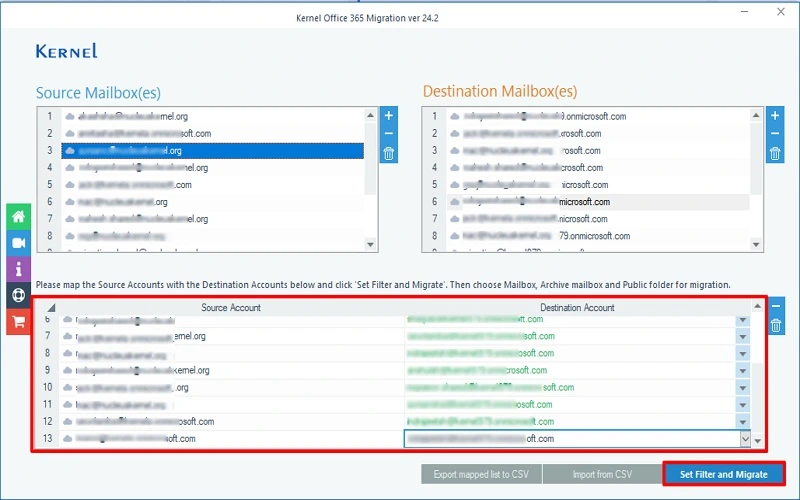Select destination mailbox row 8 ending 79.onmicrosoft.com

(x=598, y=236)
